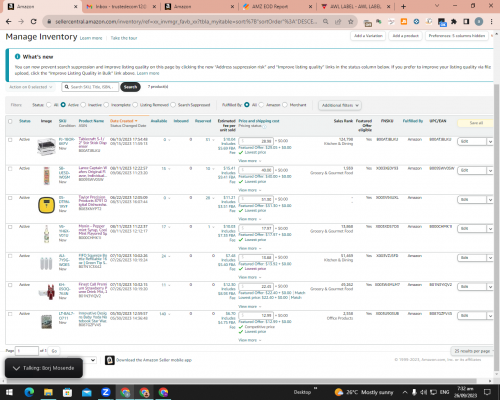Click the black Search button

coord(130,87)
